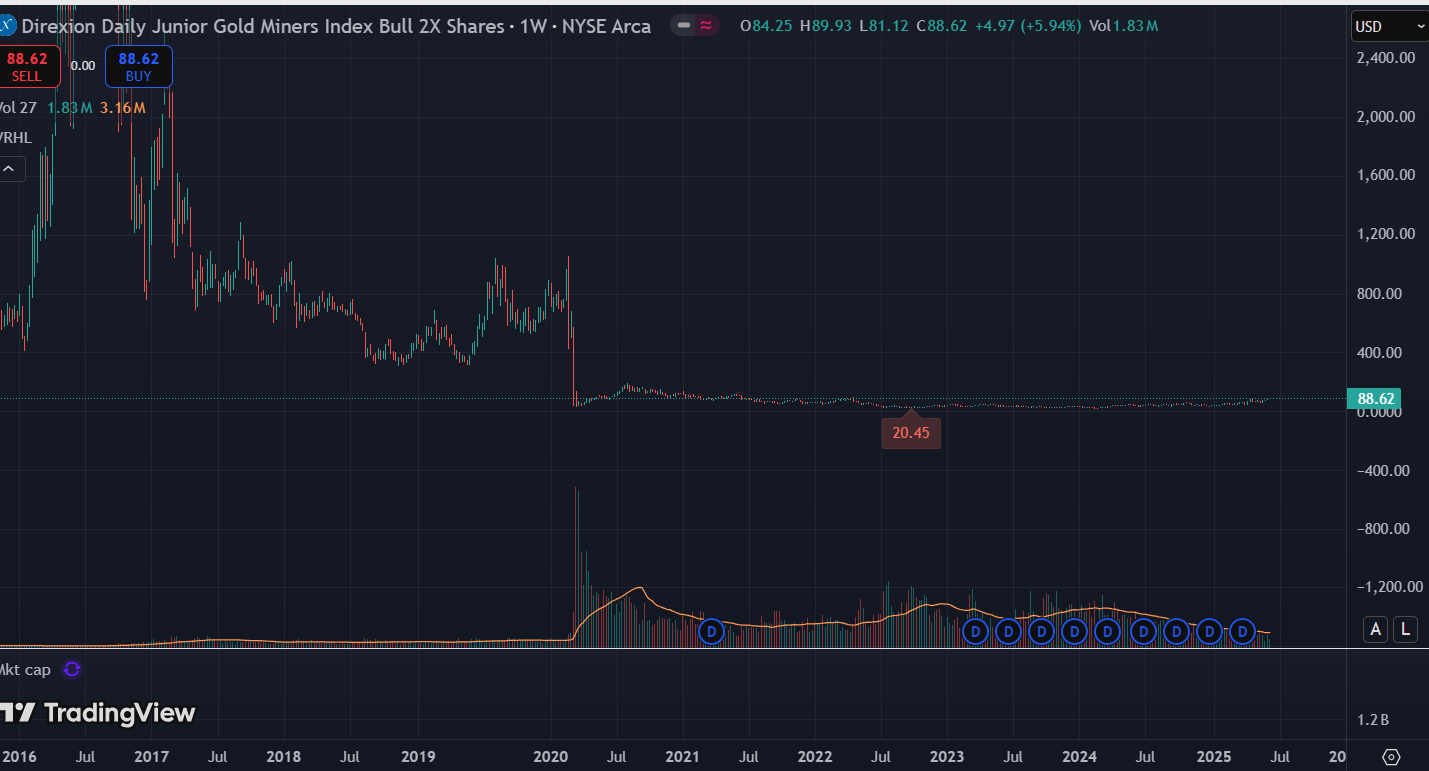Click the 20.45 low price label

[x=911, y=433]
